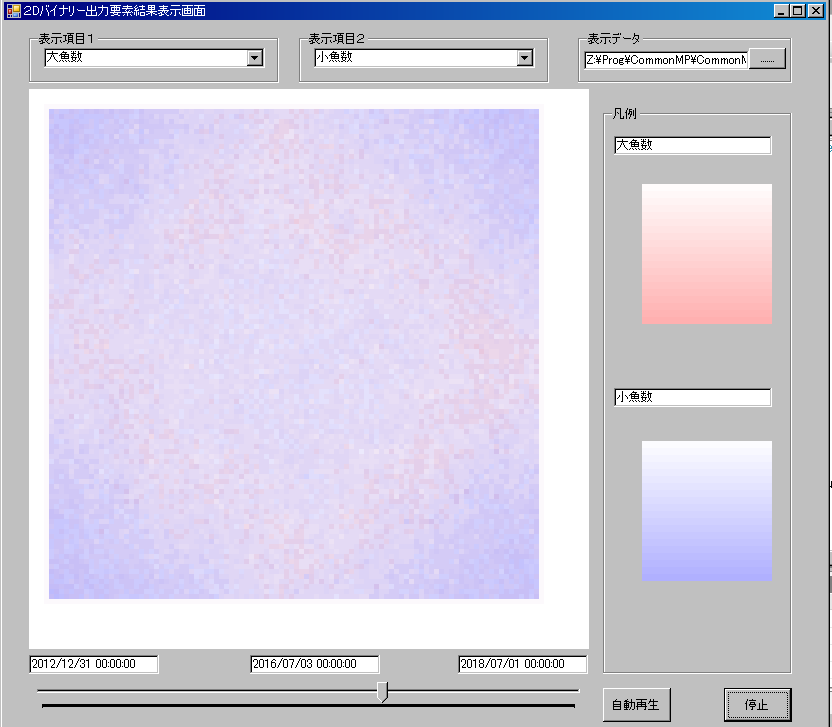Click the 停止 button
Image resolution: width=832 pixels, height=727 pixels.
757,705
